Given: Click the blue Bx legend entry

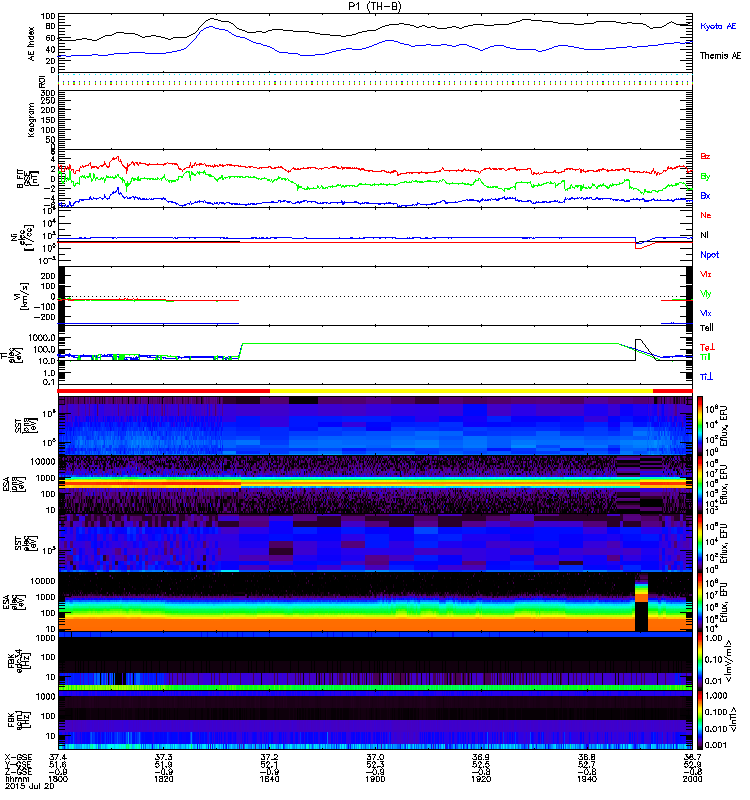Looking at the screenshot, I should tap(705, 195).
